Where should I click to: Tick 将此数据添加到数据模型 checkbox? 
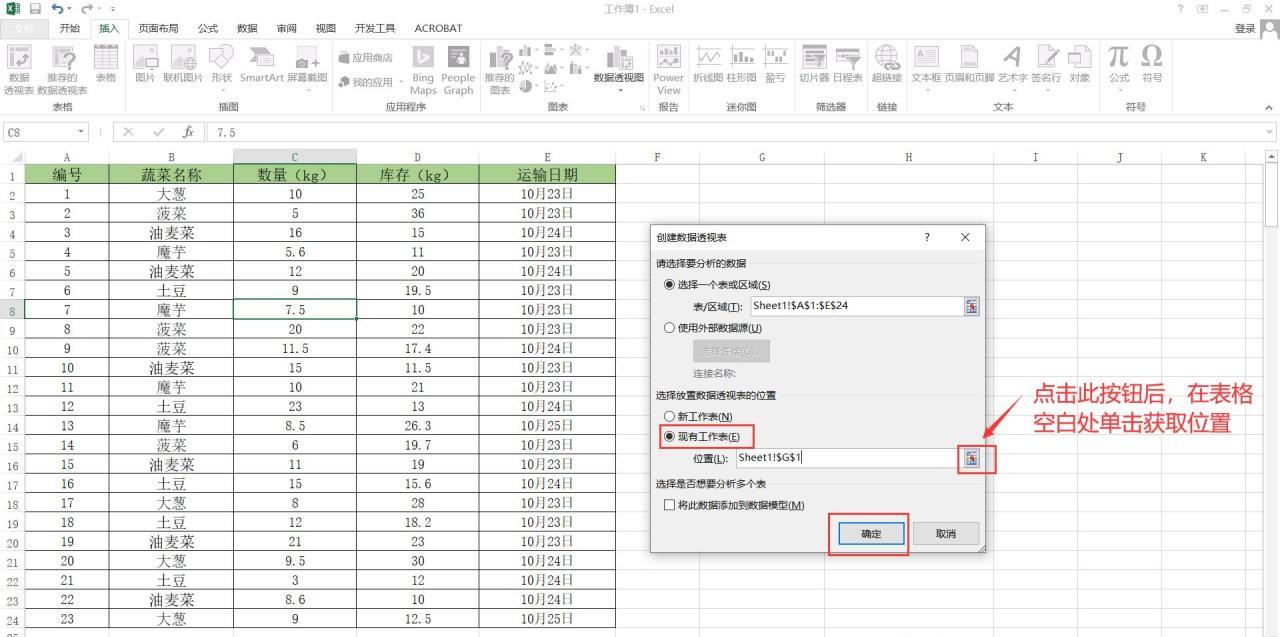tap(670, 505)
